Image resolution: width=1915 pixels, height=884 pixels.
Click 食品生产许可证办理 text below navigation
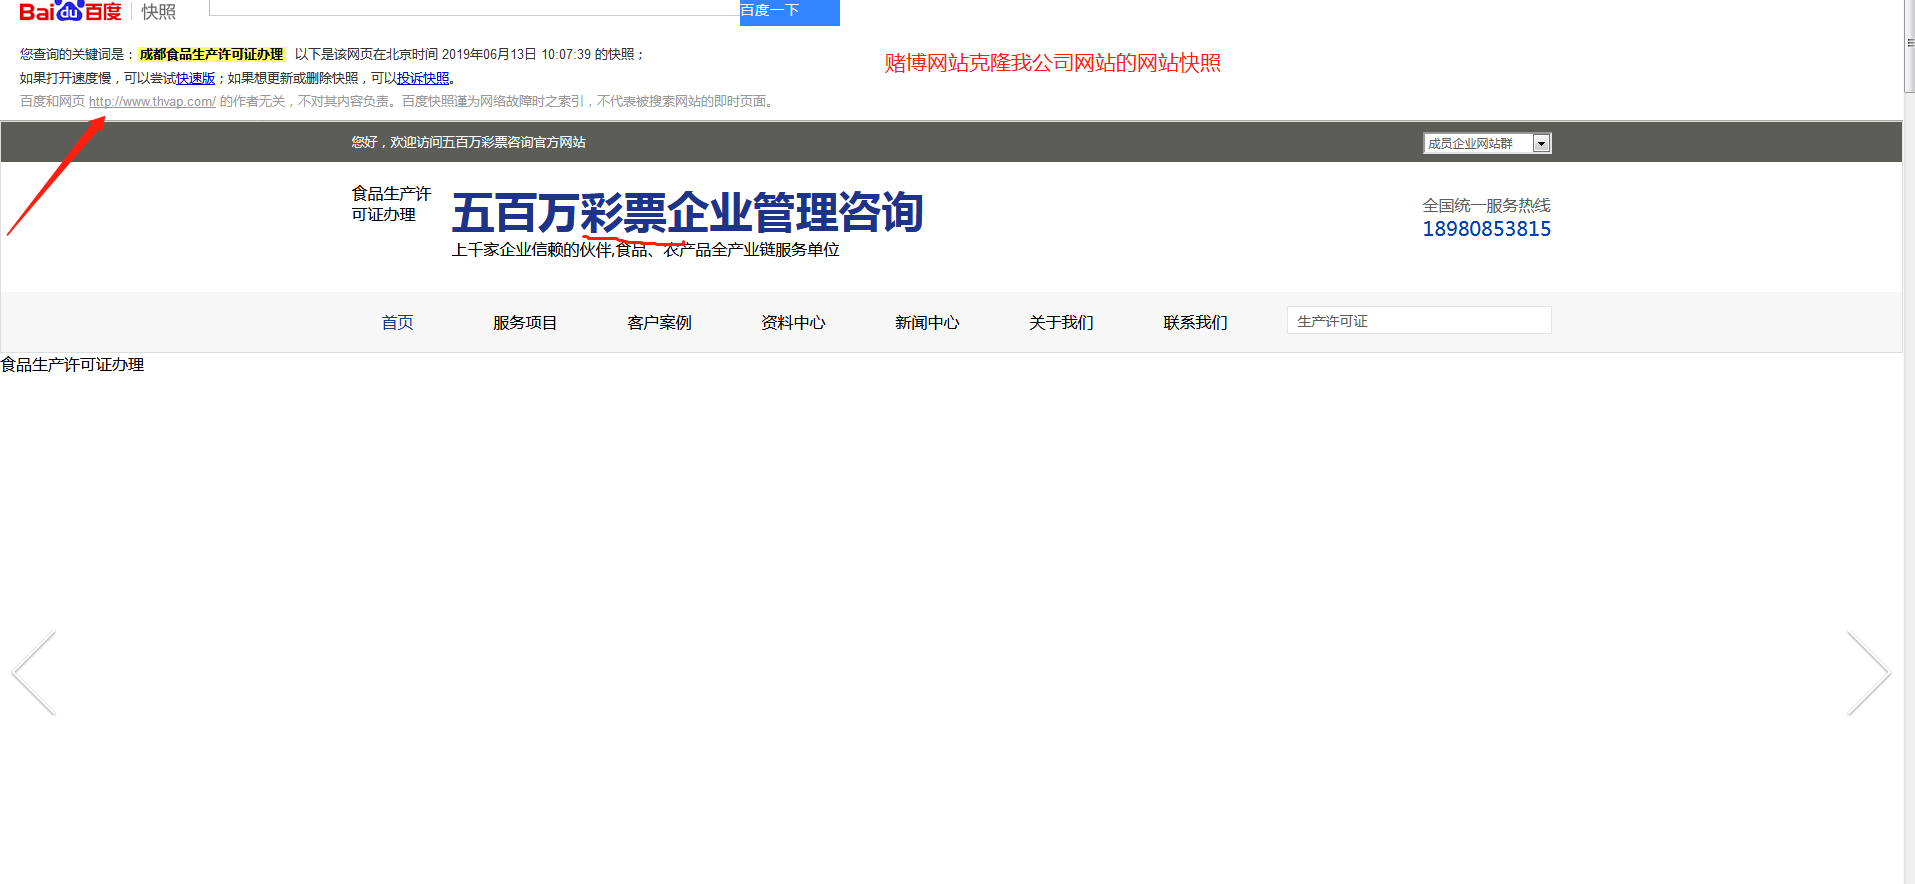point(72,365)
